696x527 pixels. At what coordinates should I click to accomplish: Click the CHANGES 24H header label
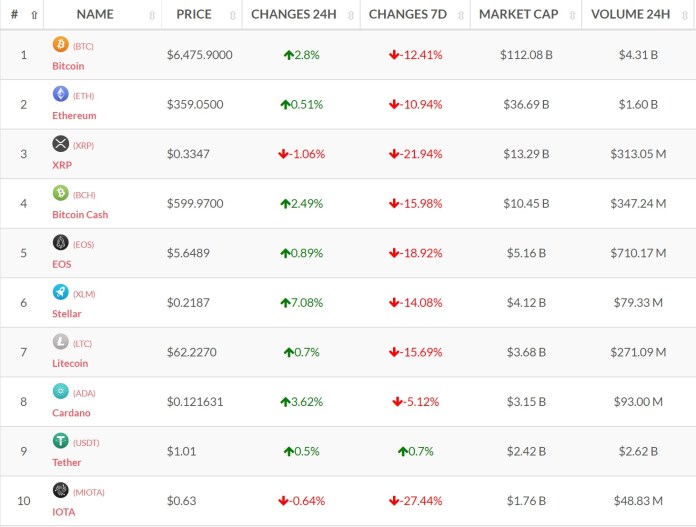[x=294, y=14]
